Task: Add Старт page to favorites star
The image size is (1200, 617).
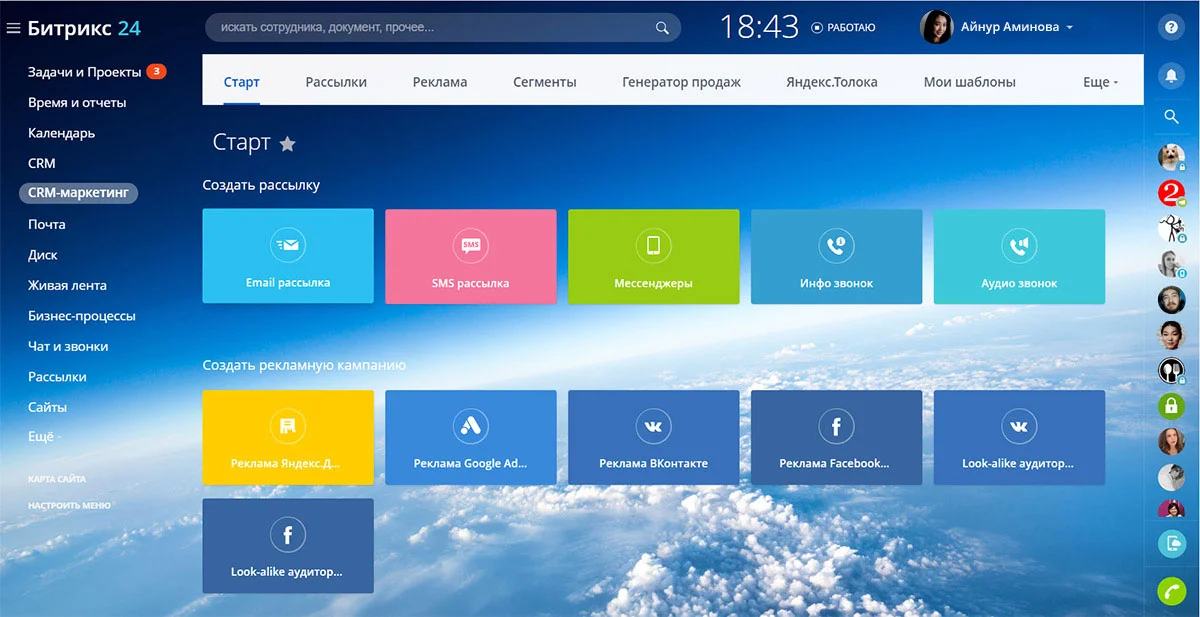Action: [287, 144]
